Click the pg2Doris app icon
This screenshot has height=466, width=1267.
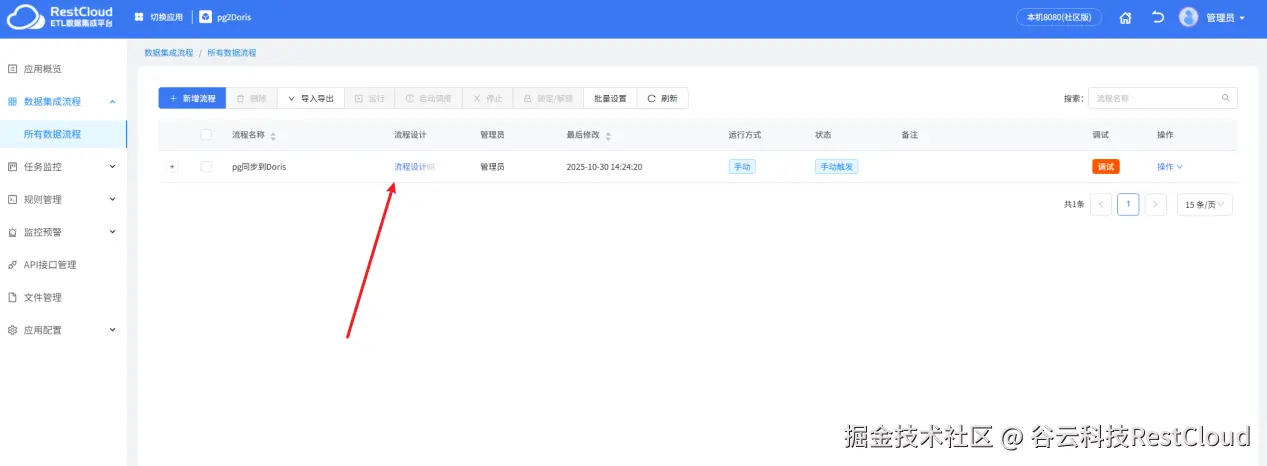click(x=205, y=17)
